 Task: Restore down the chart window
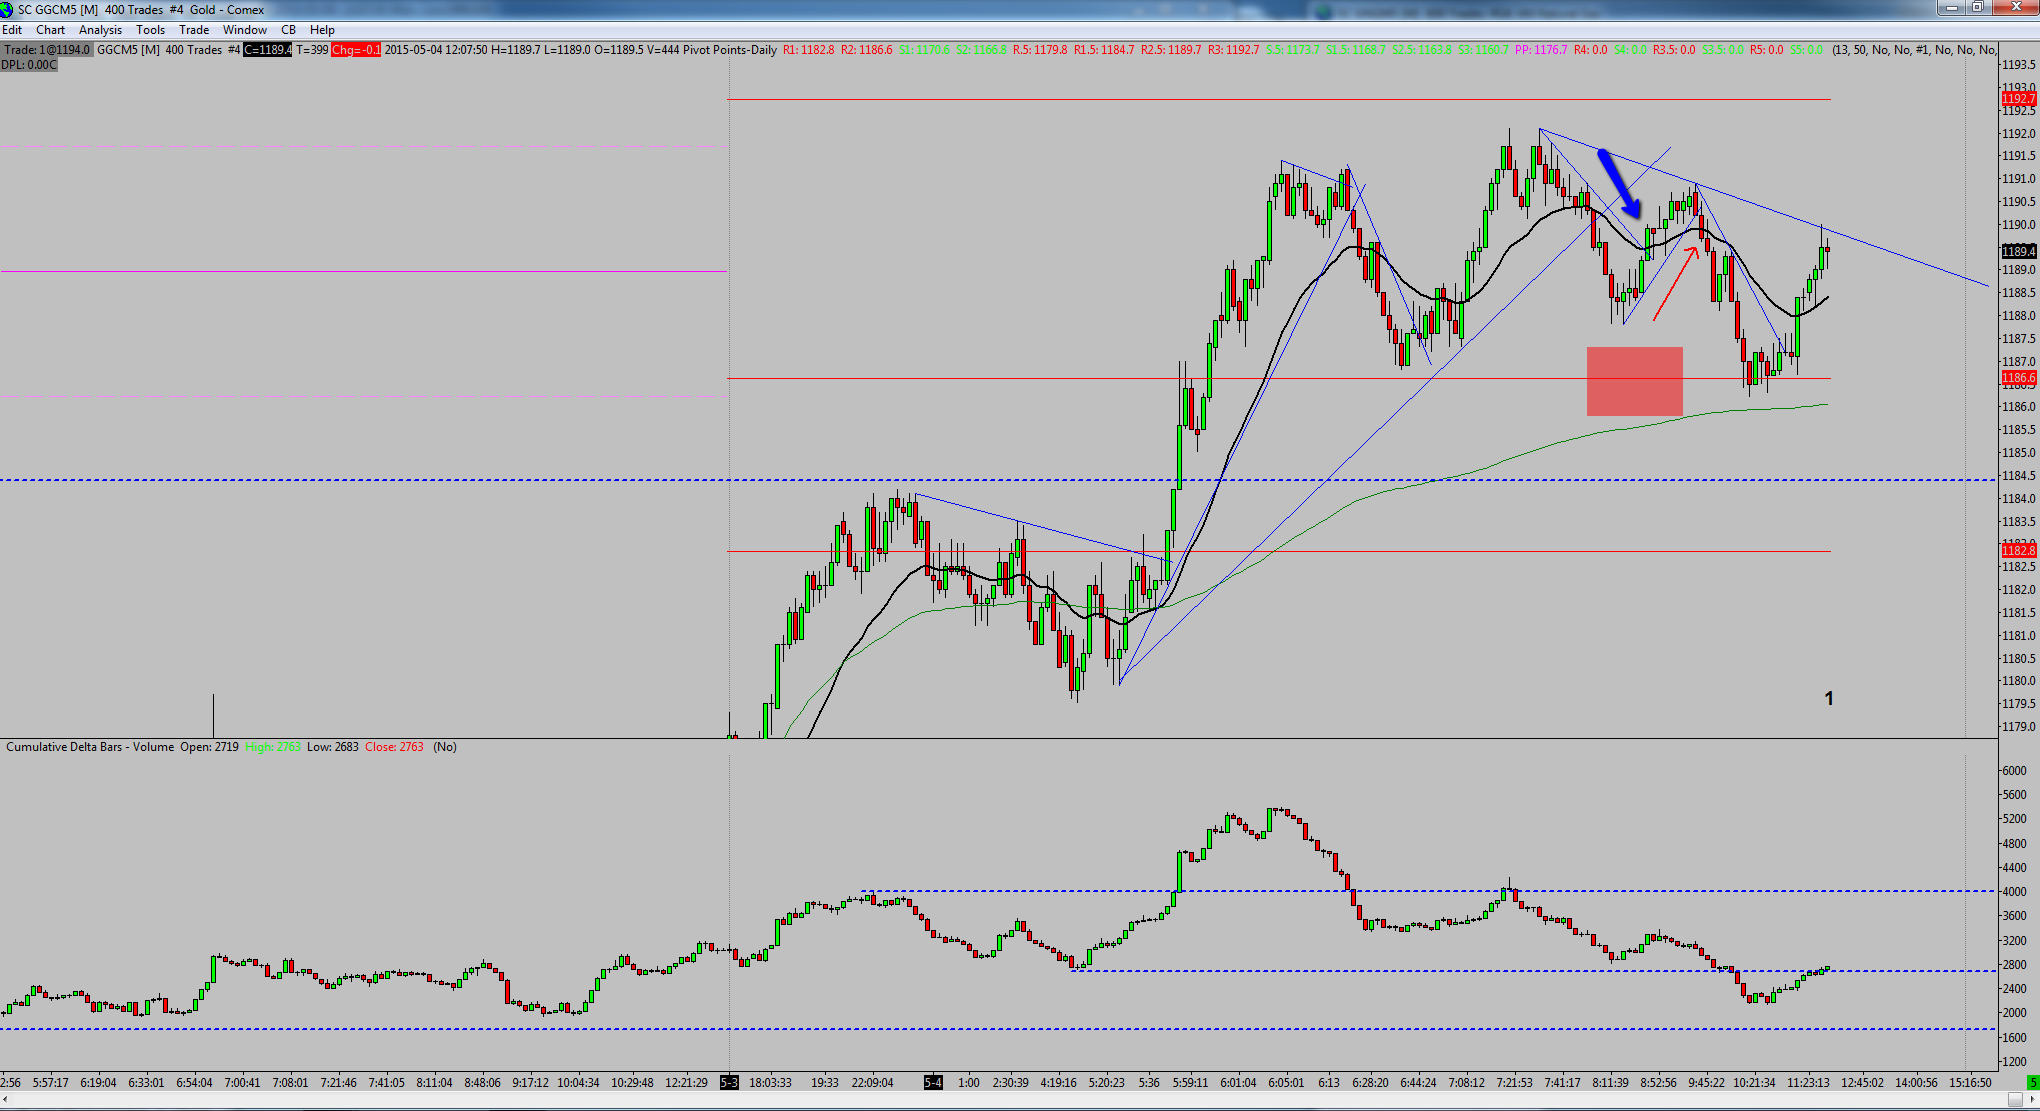pyautogui.click(x=1977, y=8)
